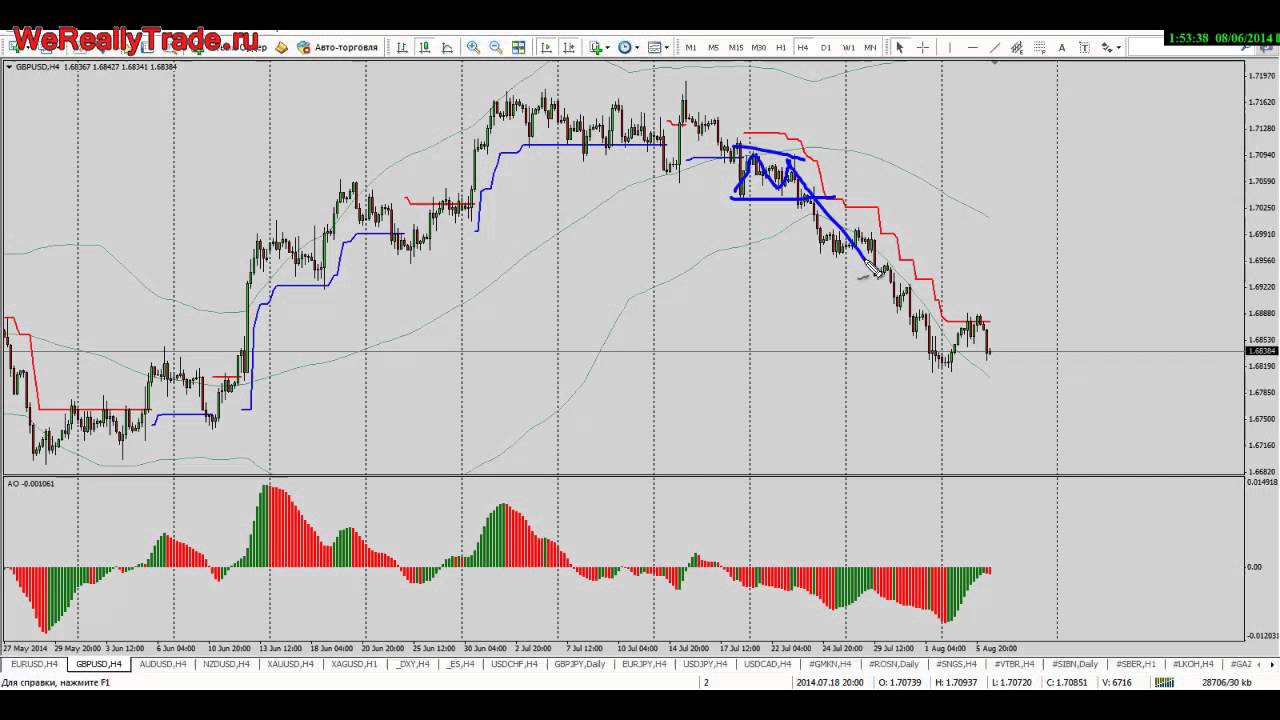The width and height of the screenshot is (1280, 720).
Task: Open the #SIBN,Daily chart tab
Action: 1075,664
